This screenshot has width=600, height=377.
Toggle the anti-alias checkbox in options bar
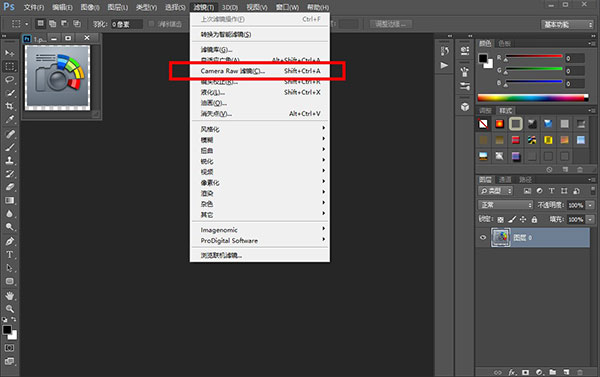pyautogui.click(x=152, y=24)
